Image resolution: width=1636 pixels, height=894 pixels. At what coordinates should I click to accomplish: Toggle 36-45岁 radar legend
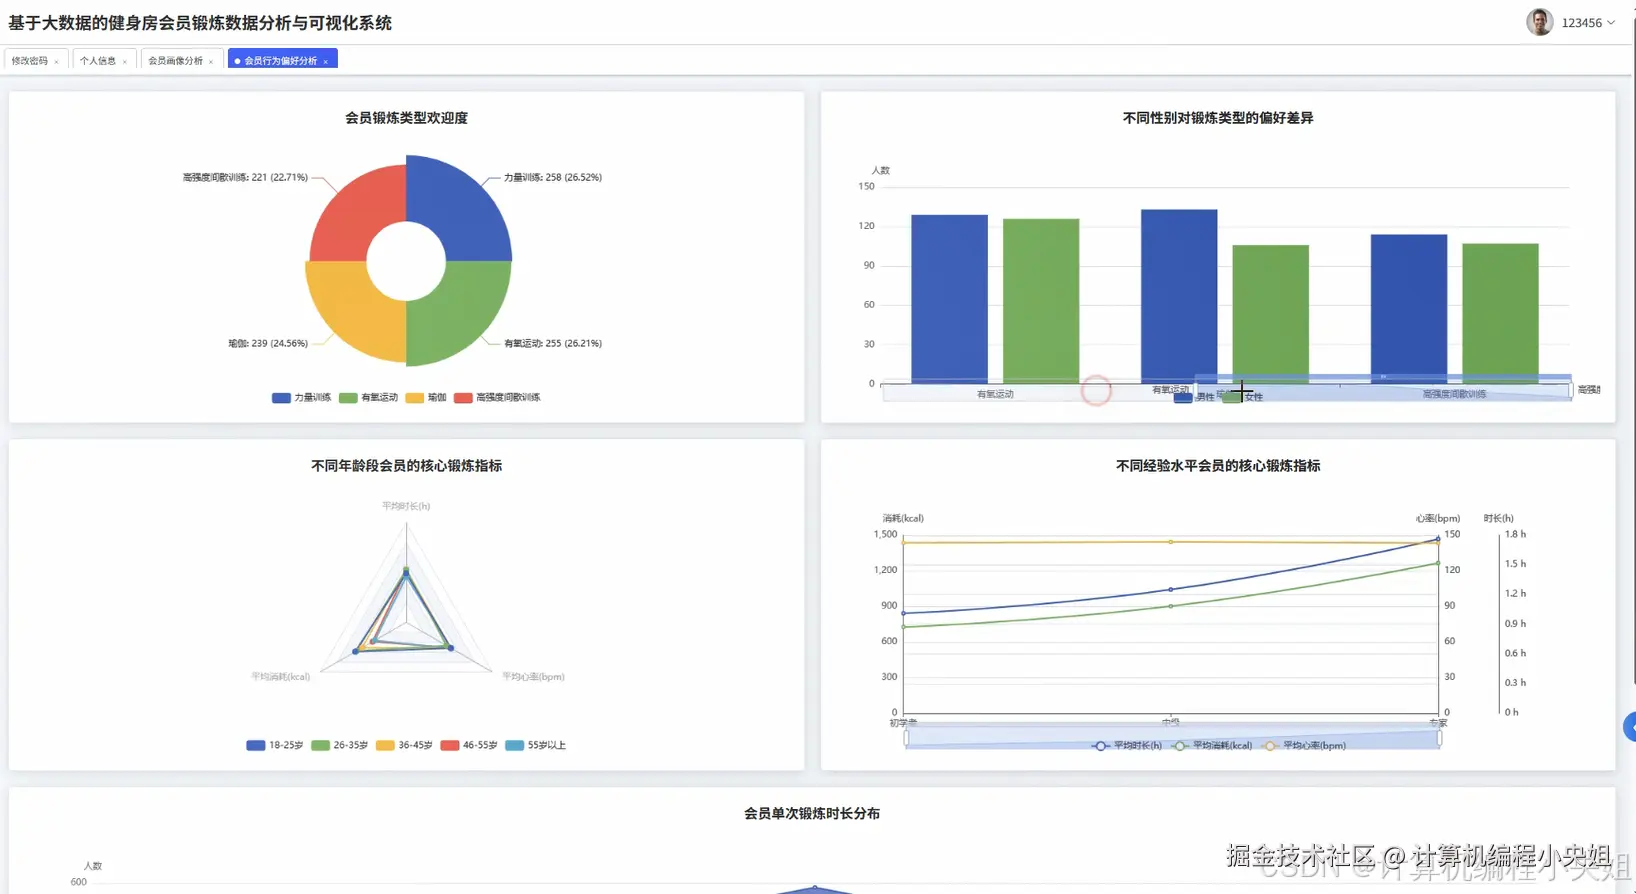coord(404,746)
